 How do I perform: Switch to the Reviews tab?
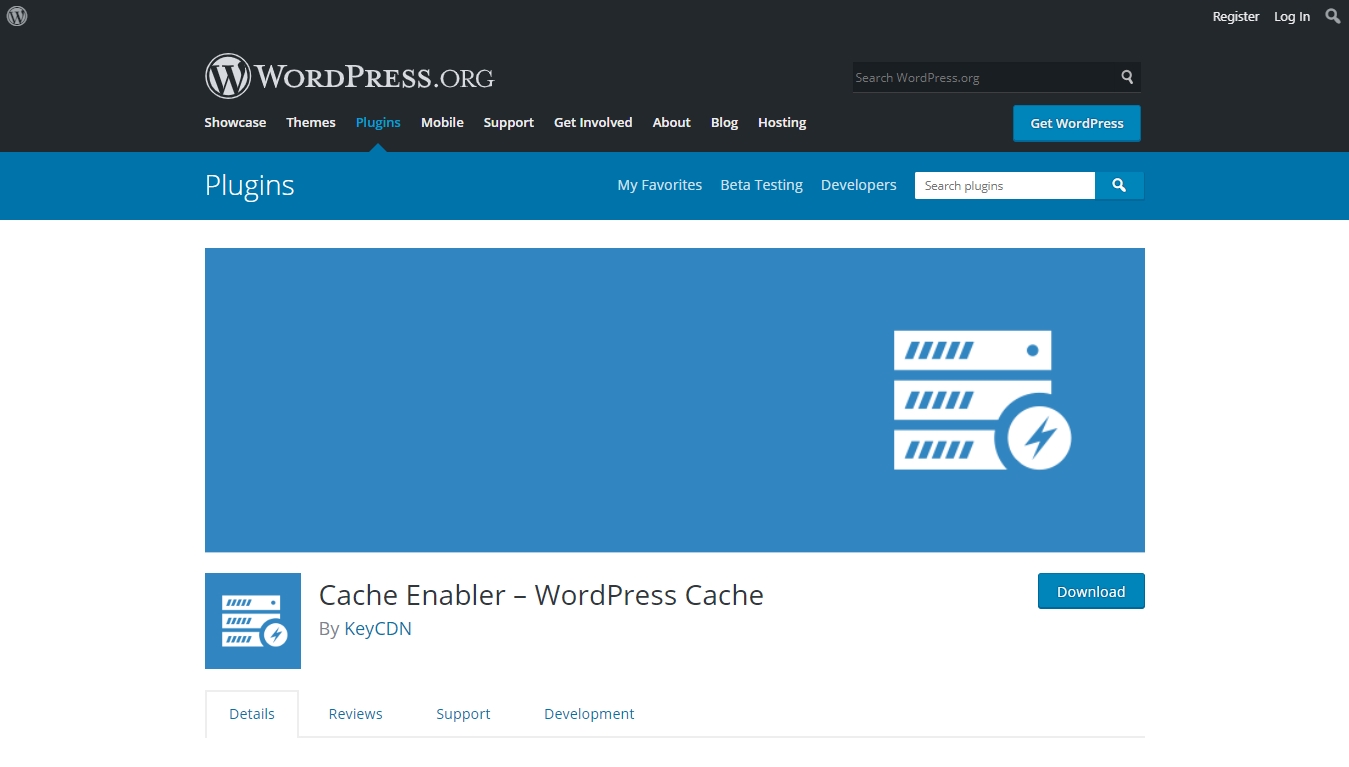pos(356,714)
